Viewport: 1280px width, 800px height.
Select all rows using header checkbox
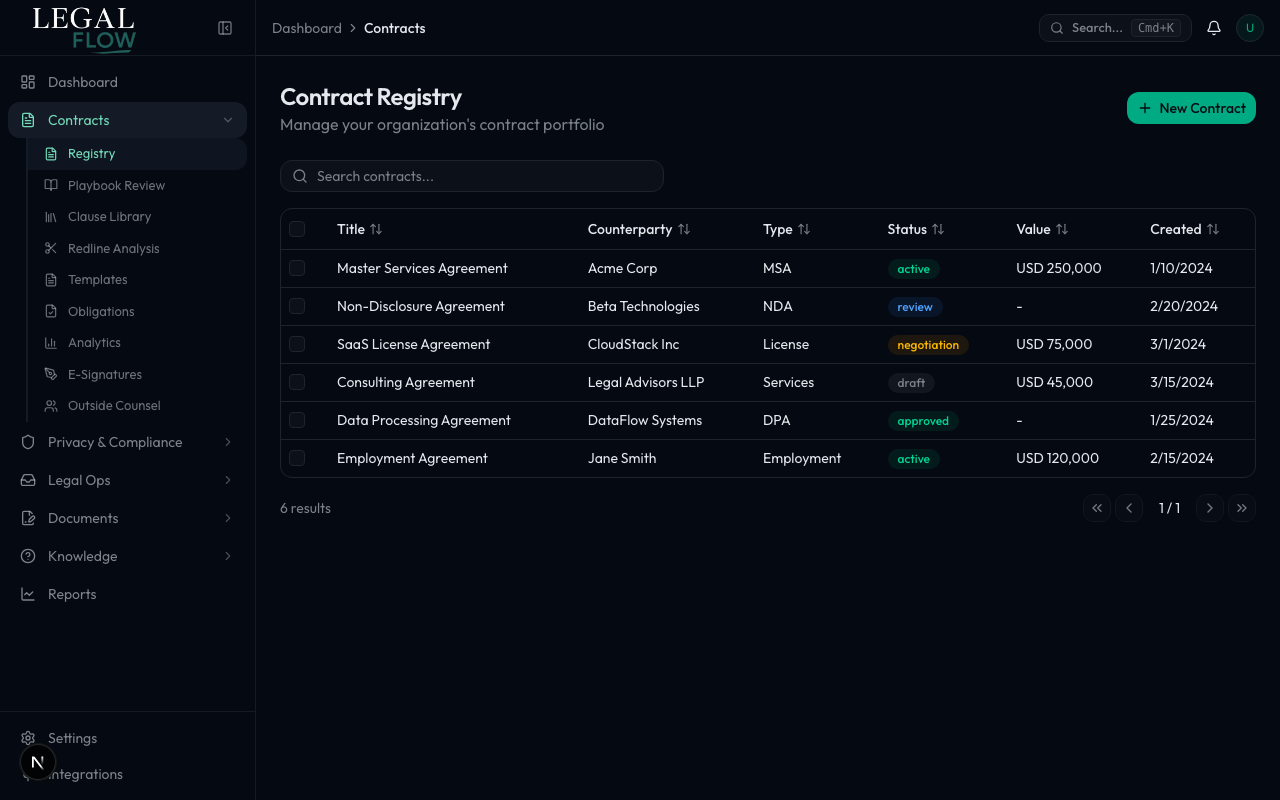click(297, 229)
